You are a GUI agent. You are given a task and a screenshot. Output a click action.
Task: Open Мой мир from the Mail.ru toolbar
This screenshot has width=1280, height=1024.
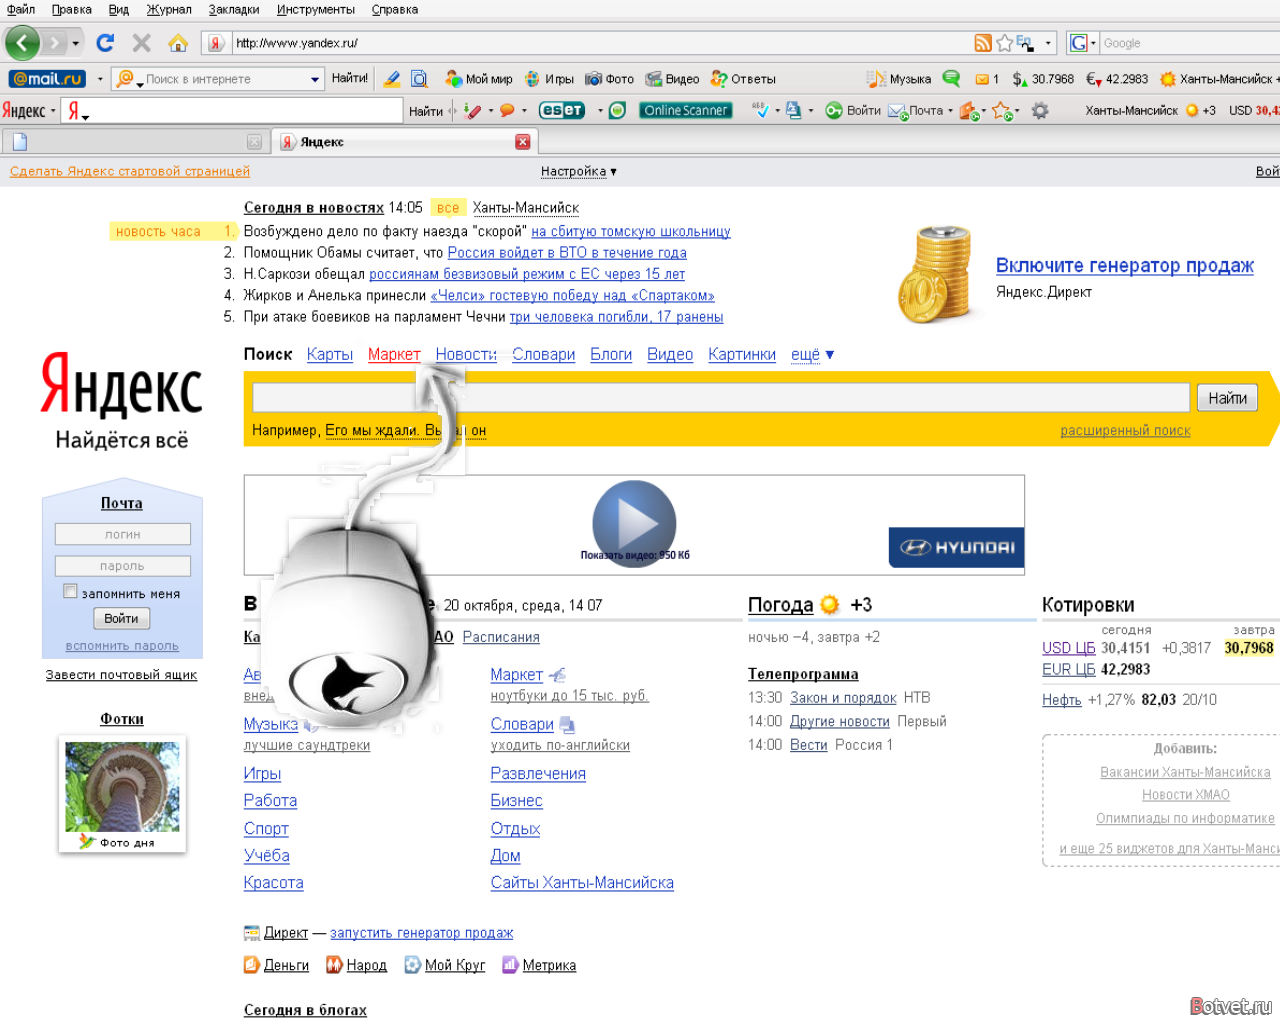[478, 79]
